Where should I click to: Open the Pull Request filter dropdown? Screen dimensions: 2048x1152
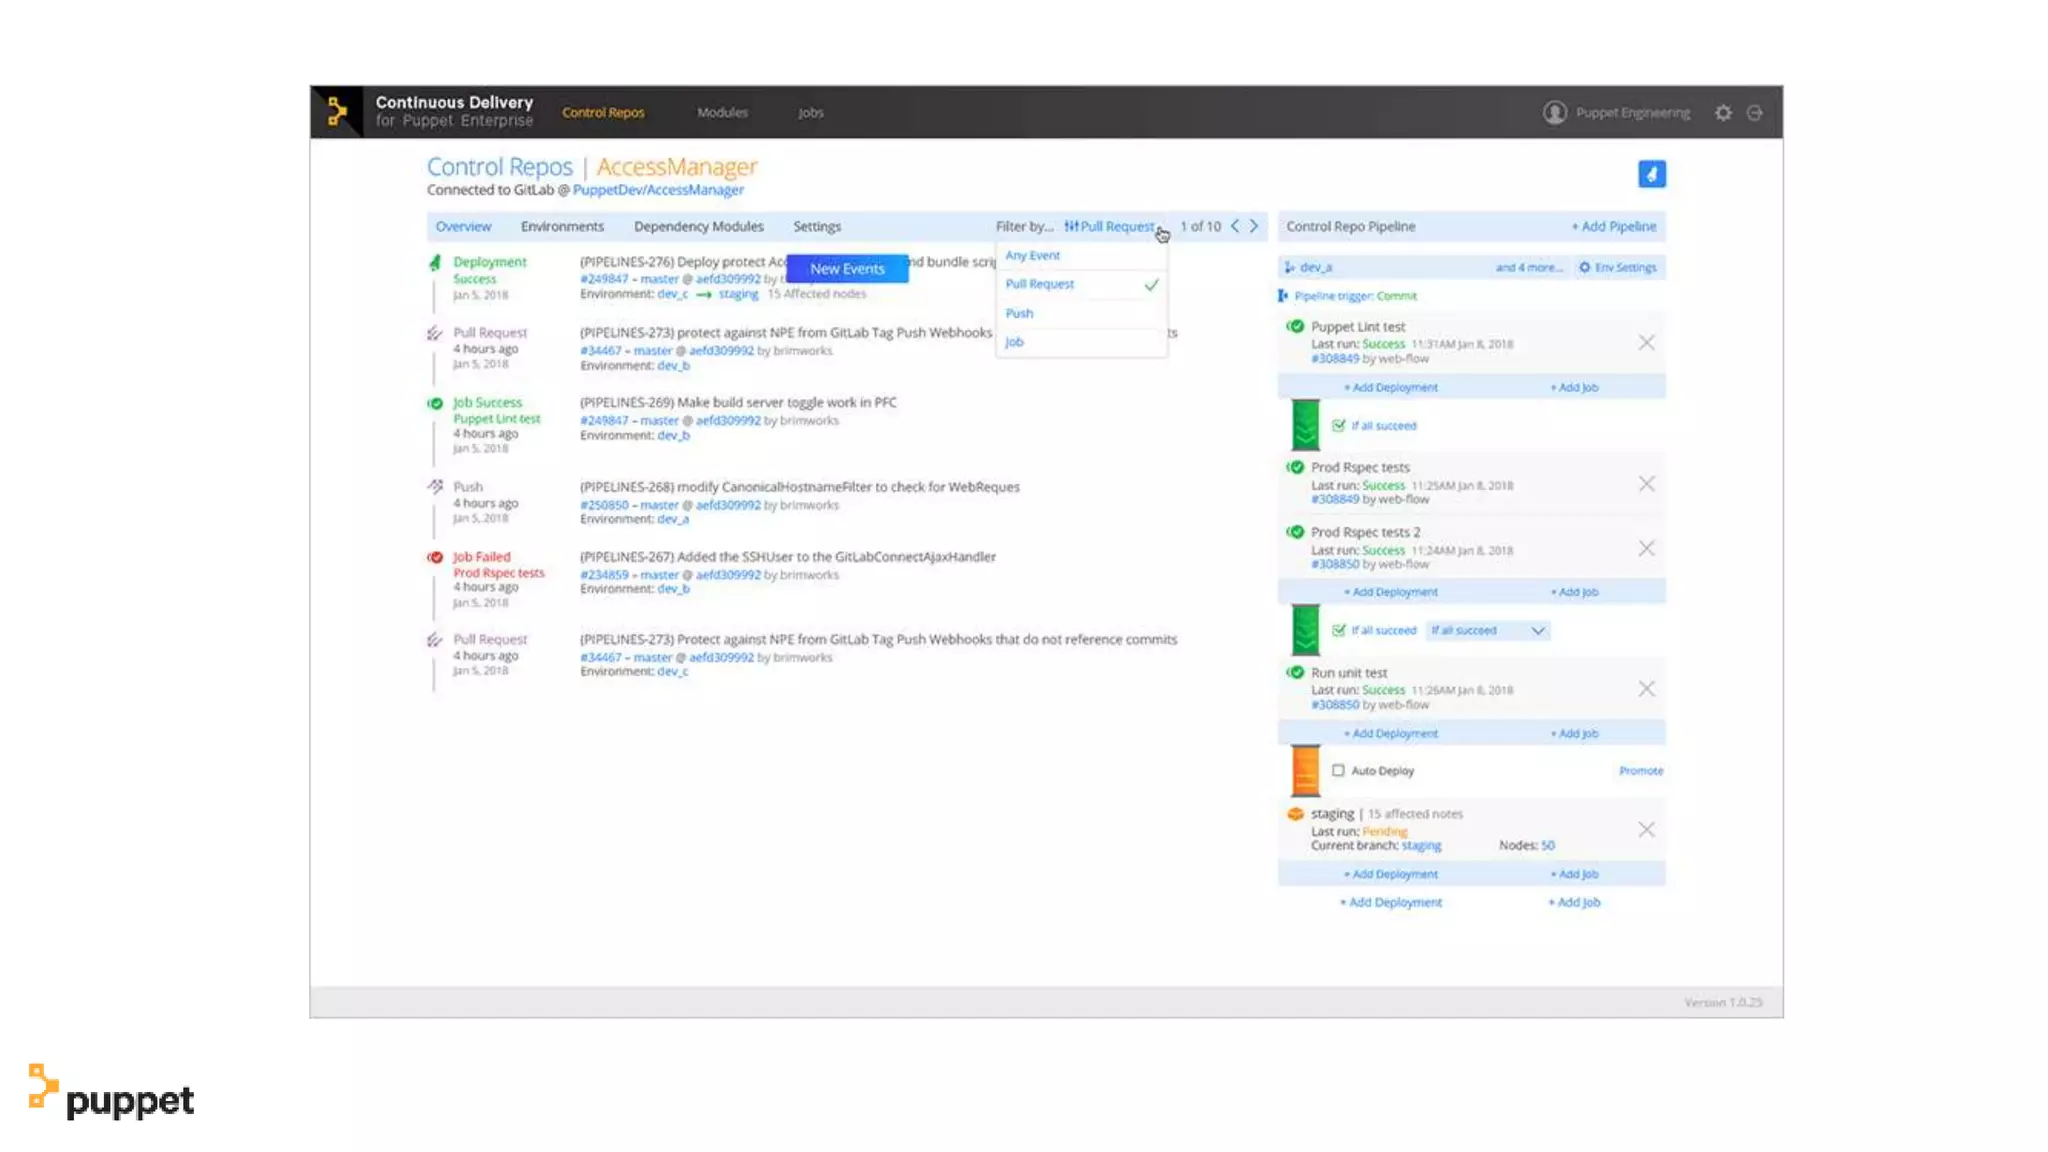point(1112,227)
